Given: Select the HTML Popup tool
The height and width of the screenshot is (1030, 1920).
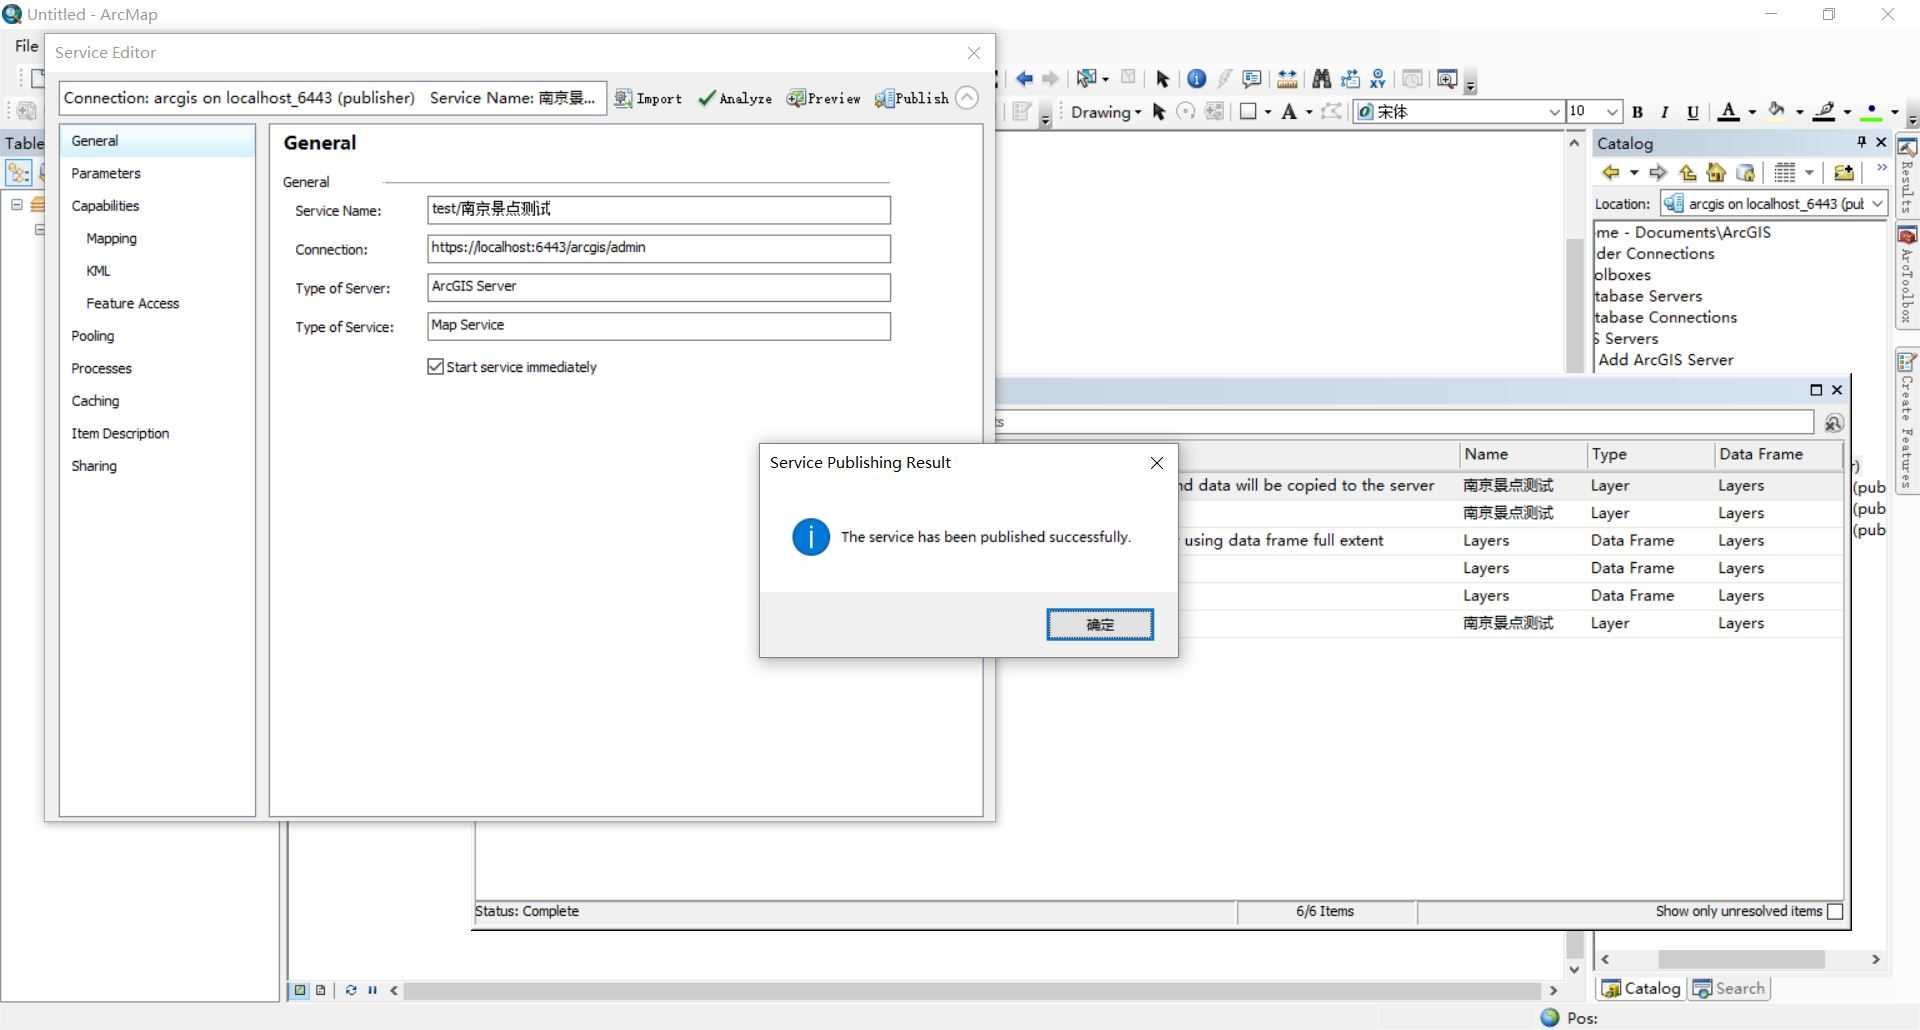Looking at the screenshot, I should tap(1251, 79).
